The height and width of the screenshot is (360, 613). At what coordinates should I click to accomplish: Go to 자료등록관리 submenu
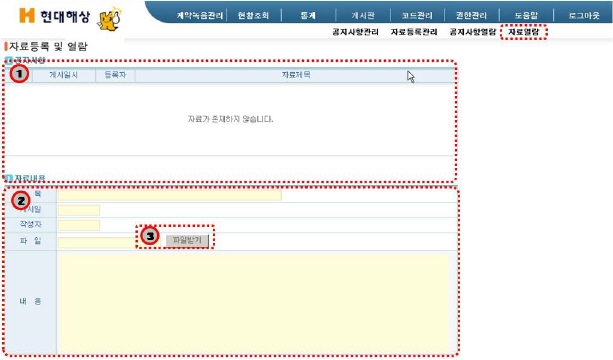pyautogui.click(x=414, y=32)
